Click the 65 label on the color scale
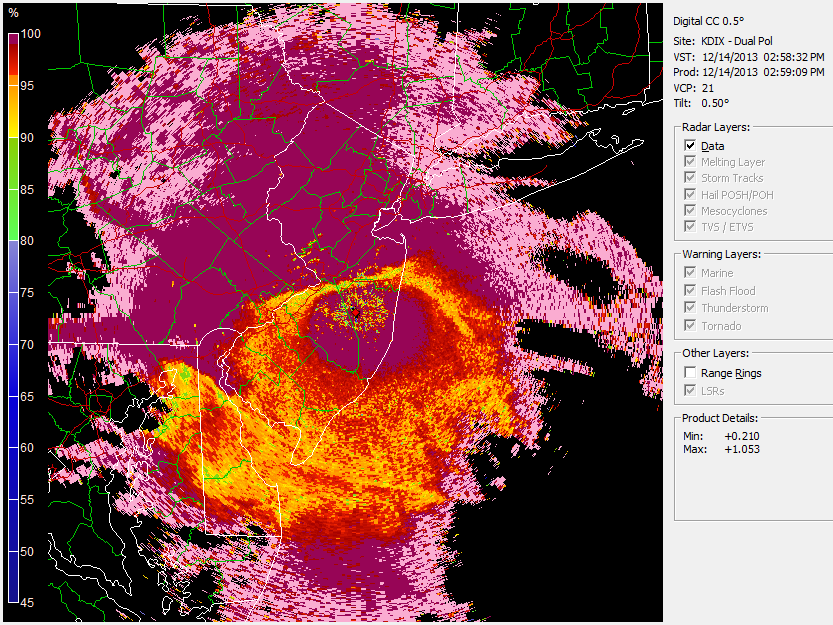 [27, 396]
